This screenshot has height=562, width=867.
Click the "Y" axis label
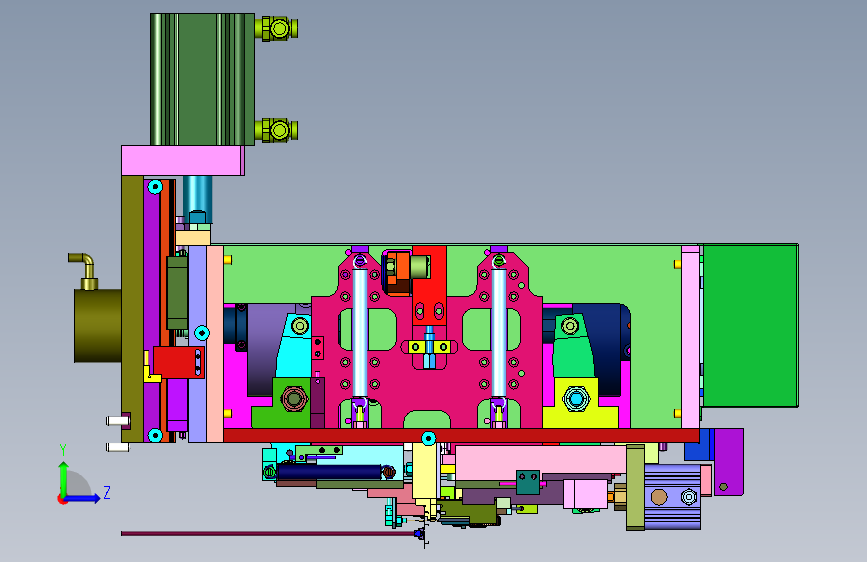[x=63, y=450]
